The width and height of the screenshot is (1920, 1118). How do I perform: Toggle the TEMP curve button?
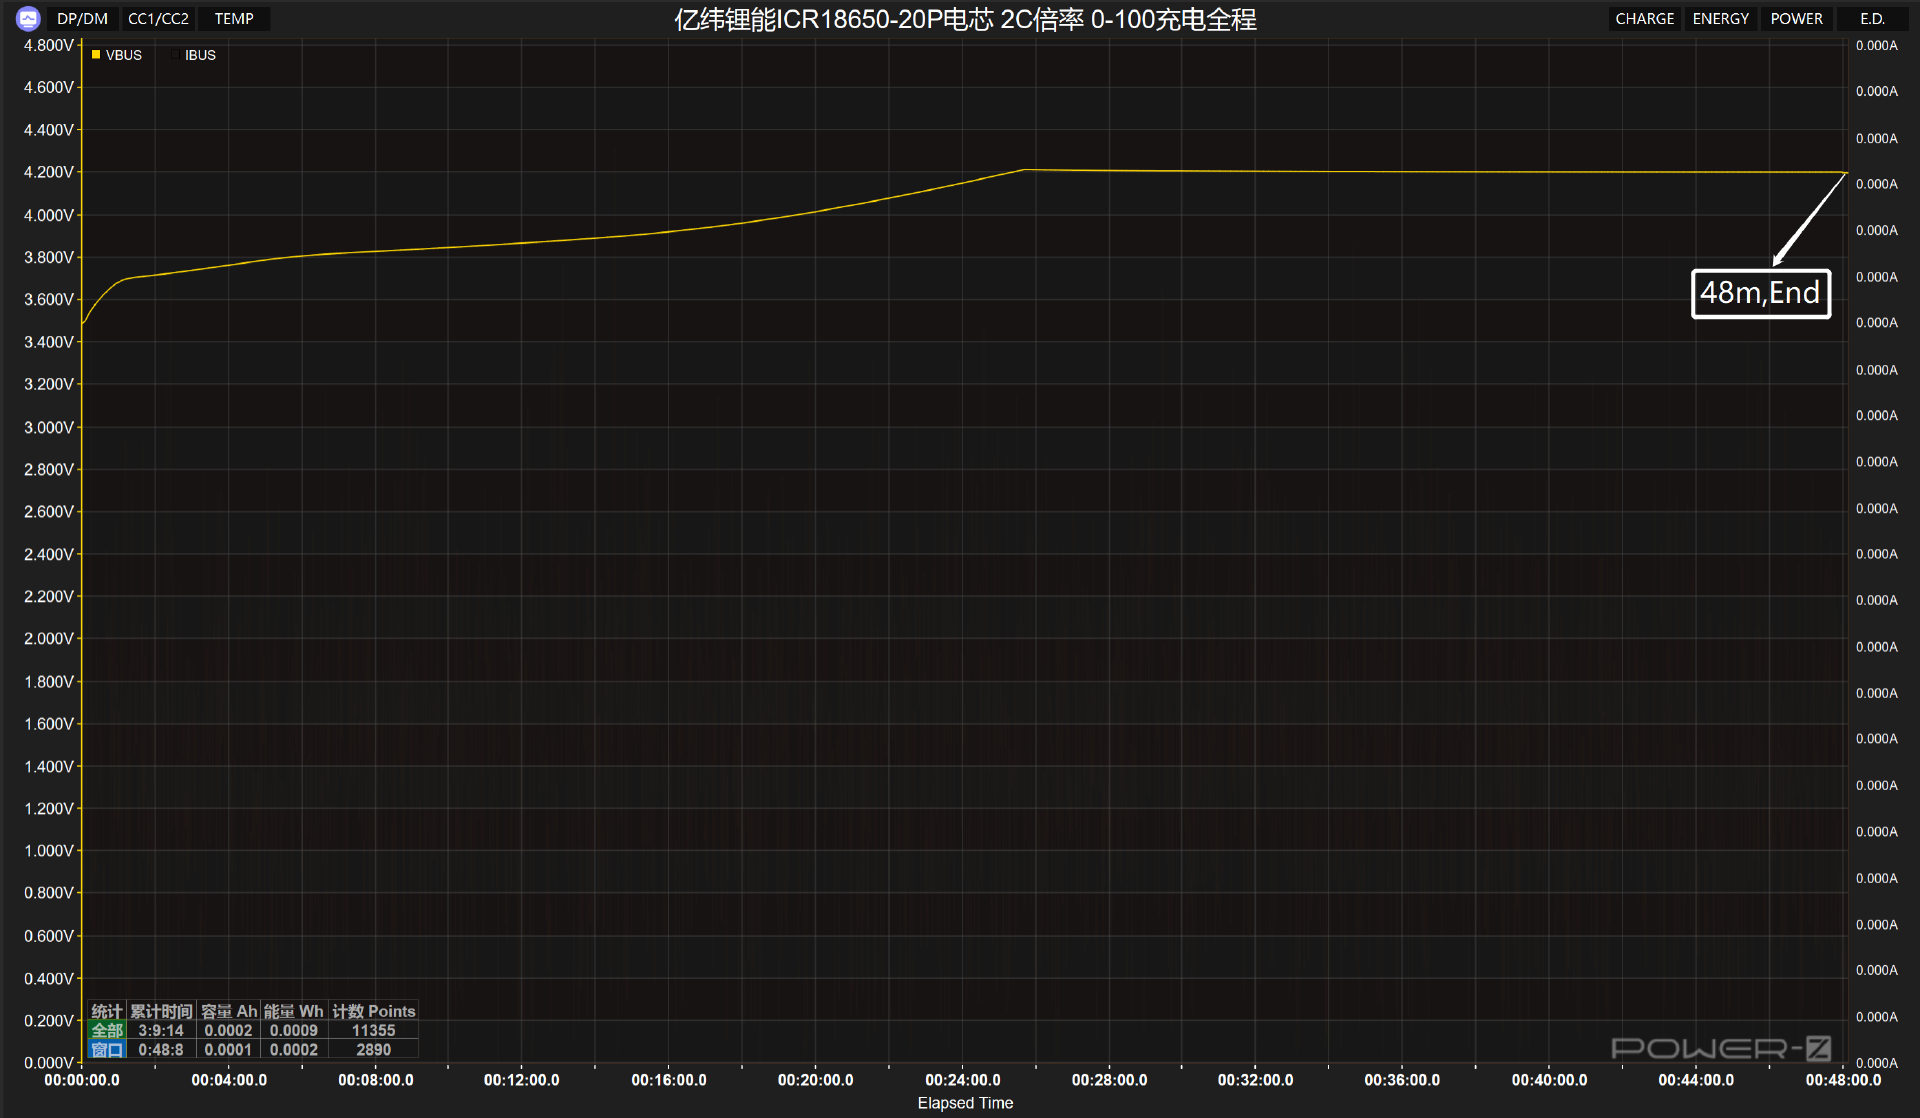point(234,19)
